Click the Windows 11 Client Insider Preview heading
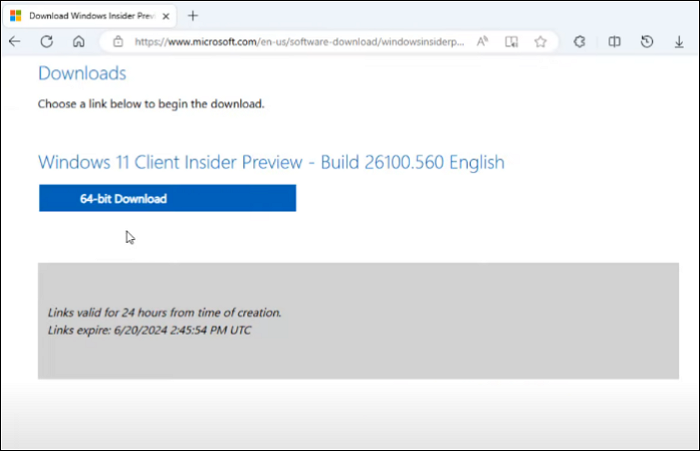This screenshot has height=451, width=700. tap(270, 162)
